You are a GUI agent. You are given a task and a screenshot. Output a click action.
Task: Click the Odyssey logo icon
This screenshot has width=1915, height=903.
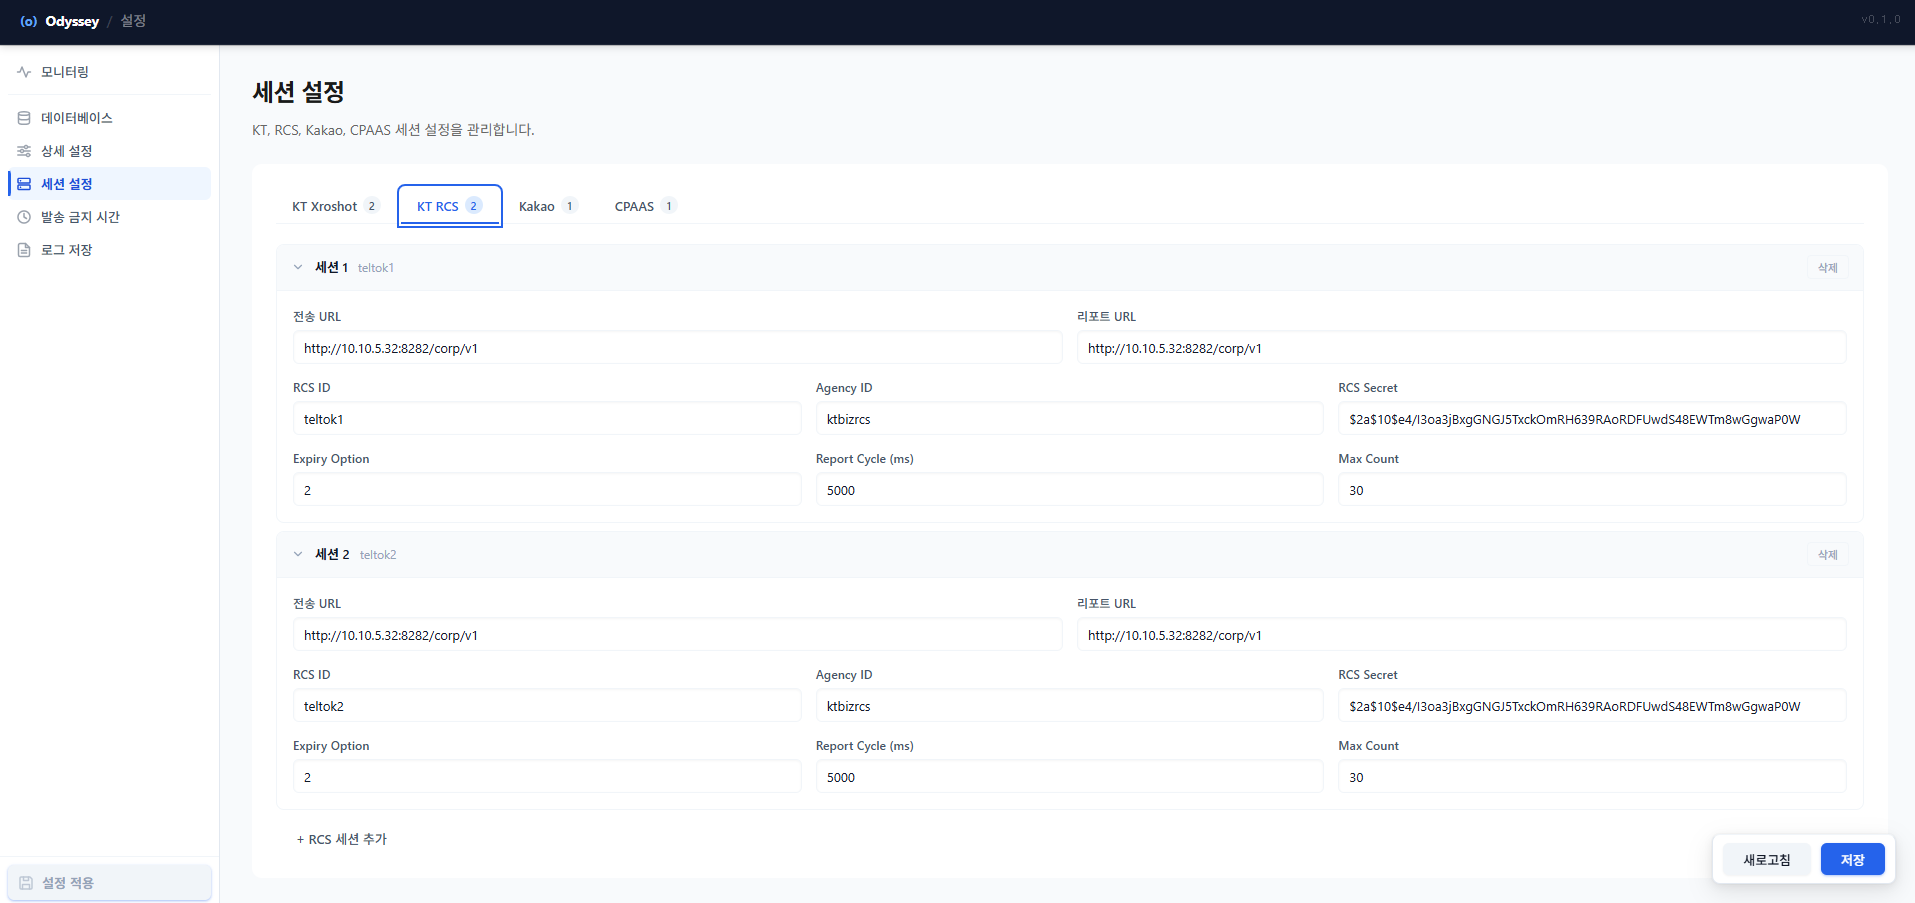28,21
